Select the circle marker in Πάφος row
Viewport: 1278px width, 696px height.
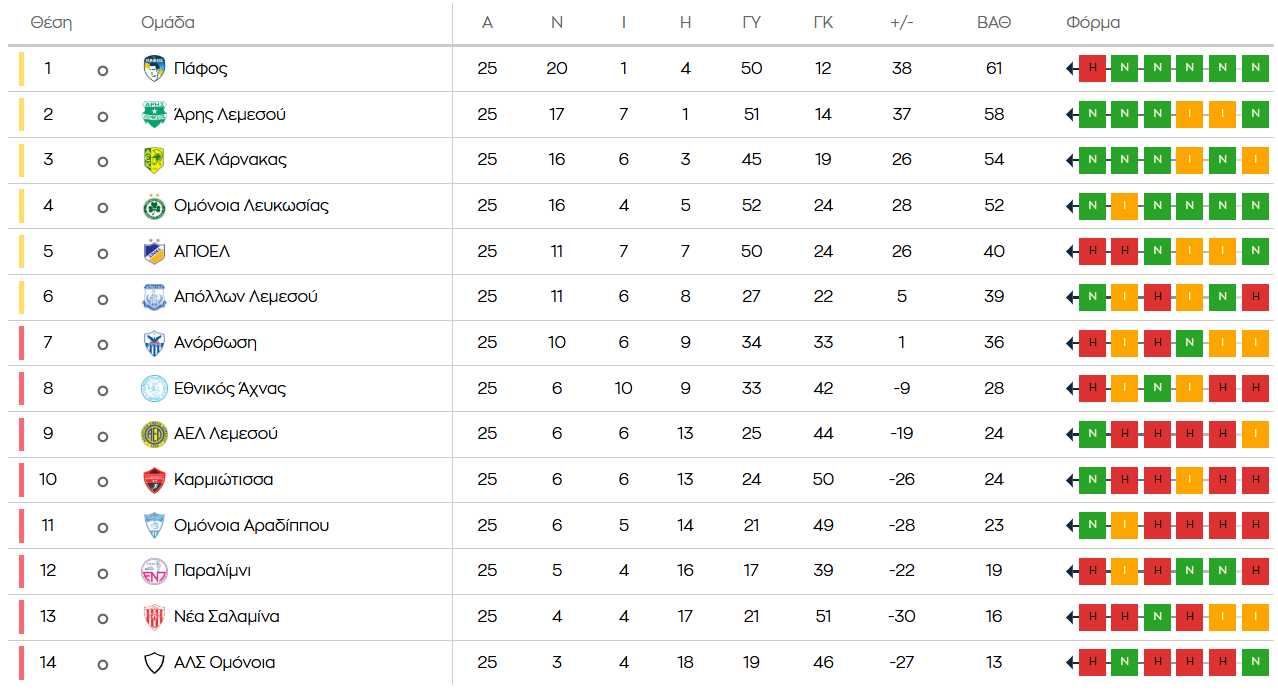[x=102, y=71]
